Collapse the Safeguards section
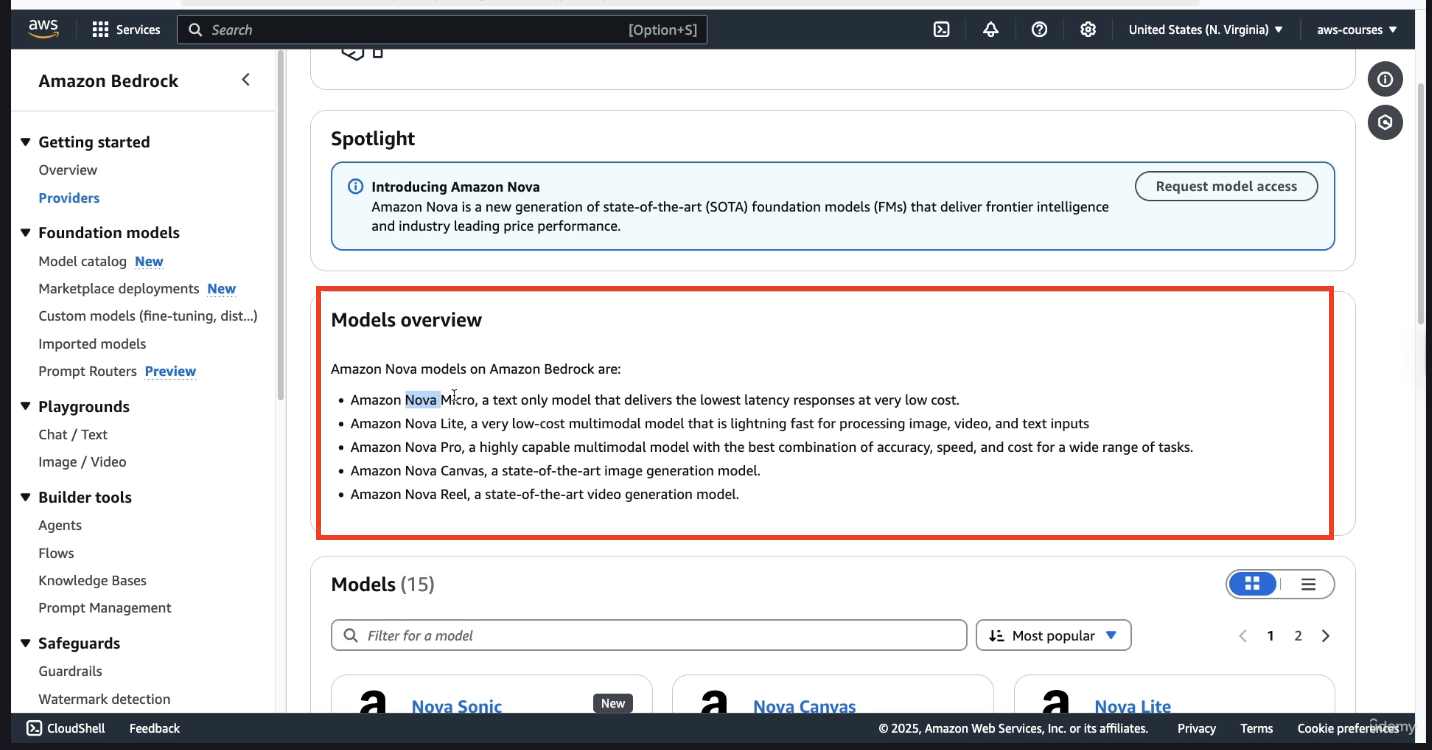Screen dimensions: 1432x750 click(x=26, y=644)
